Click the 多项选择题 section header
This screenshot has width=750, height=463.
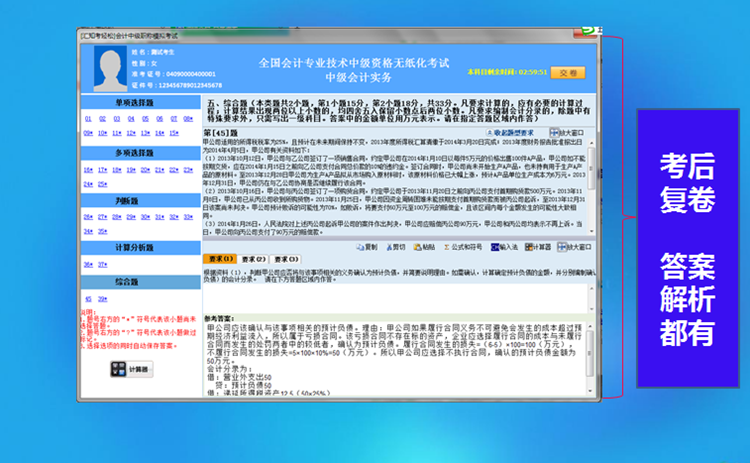coord(140,153)
